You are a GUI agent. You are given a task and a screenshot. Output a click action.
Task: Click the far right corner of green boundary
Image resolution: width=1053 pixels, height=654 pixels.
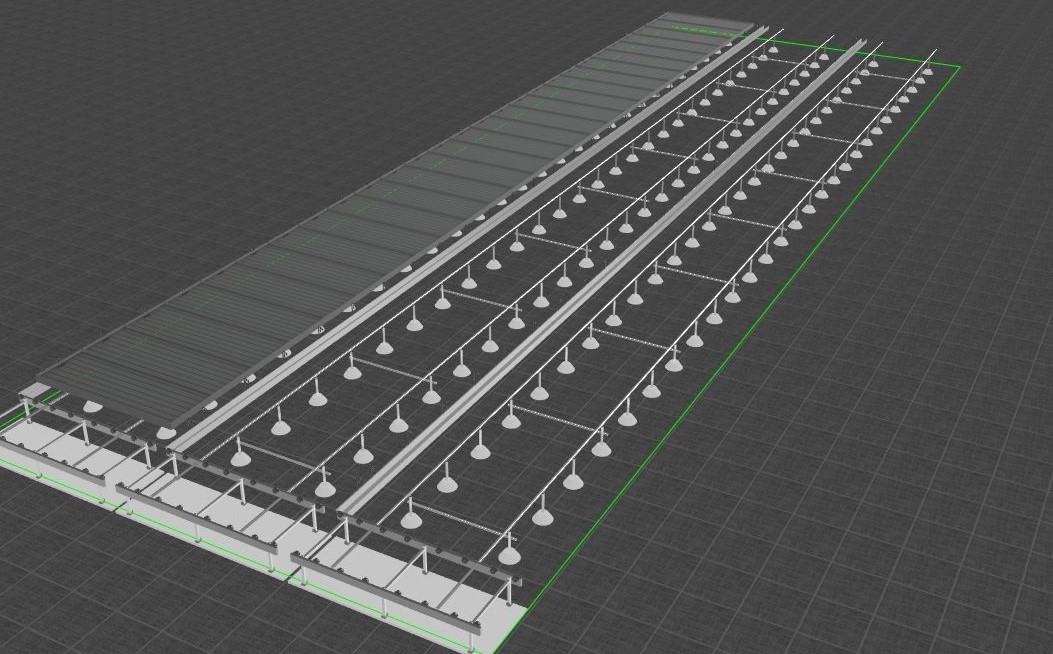click(x=958, y=68)
